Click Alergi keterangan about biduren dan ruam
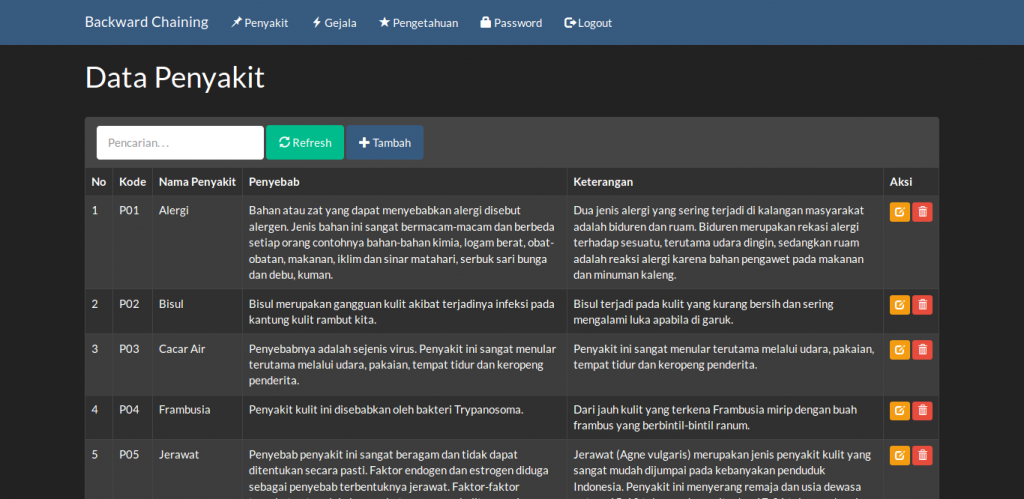The image size is (1024, 499). [x=719, y=243]
